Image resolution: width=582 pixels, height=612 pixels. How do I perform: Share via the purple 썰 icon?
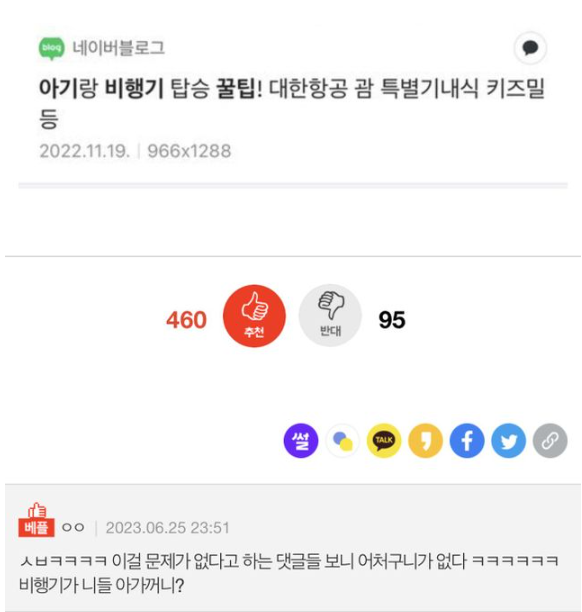[301, 441]
